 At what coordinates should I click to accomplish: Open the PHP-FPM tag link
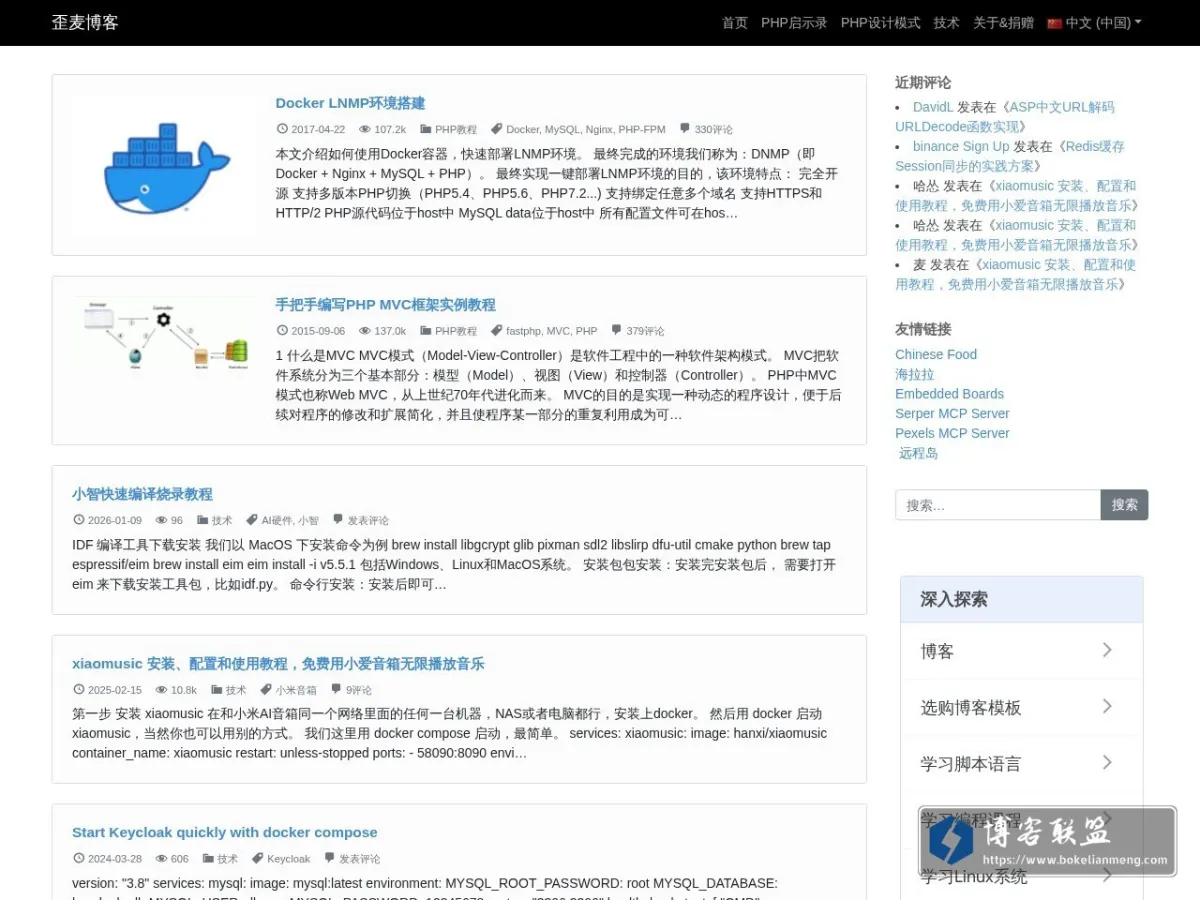point(642,129)
